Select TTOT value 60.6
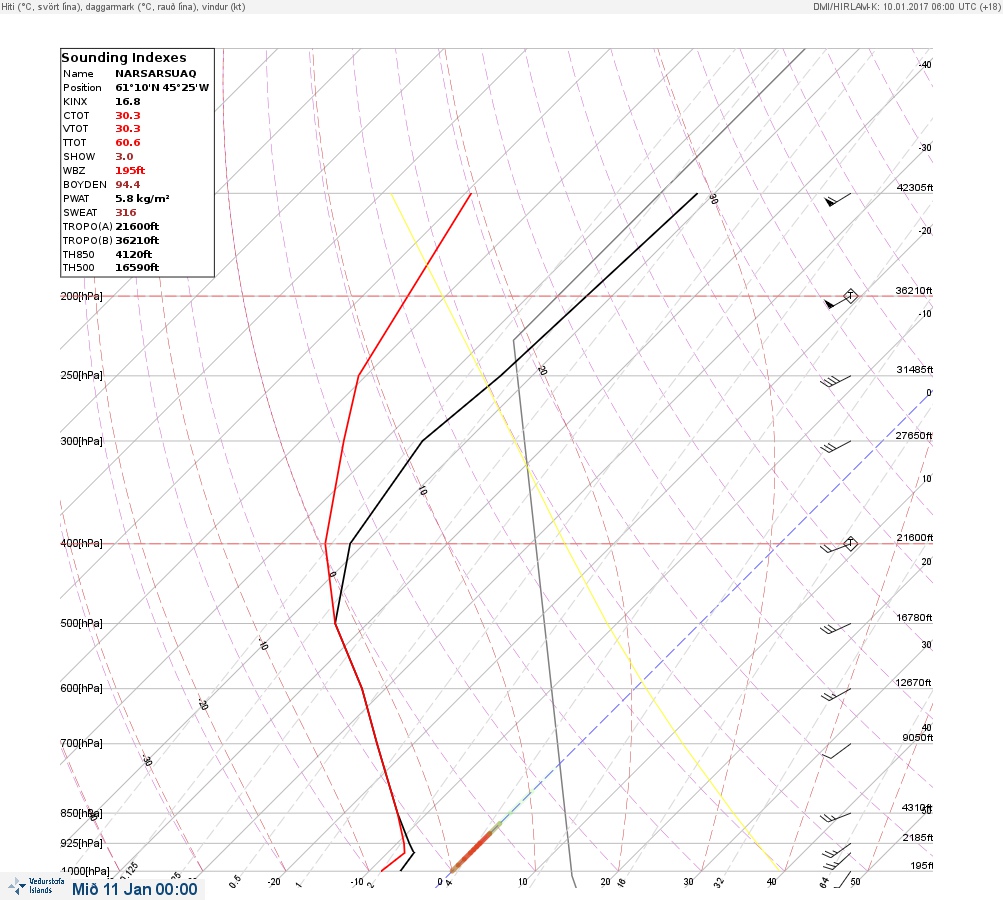 point(127,143)
